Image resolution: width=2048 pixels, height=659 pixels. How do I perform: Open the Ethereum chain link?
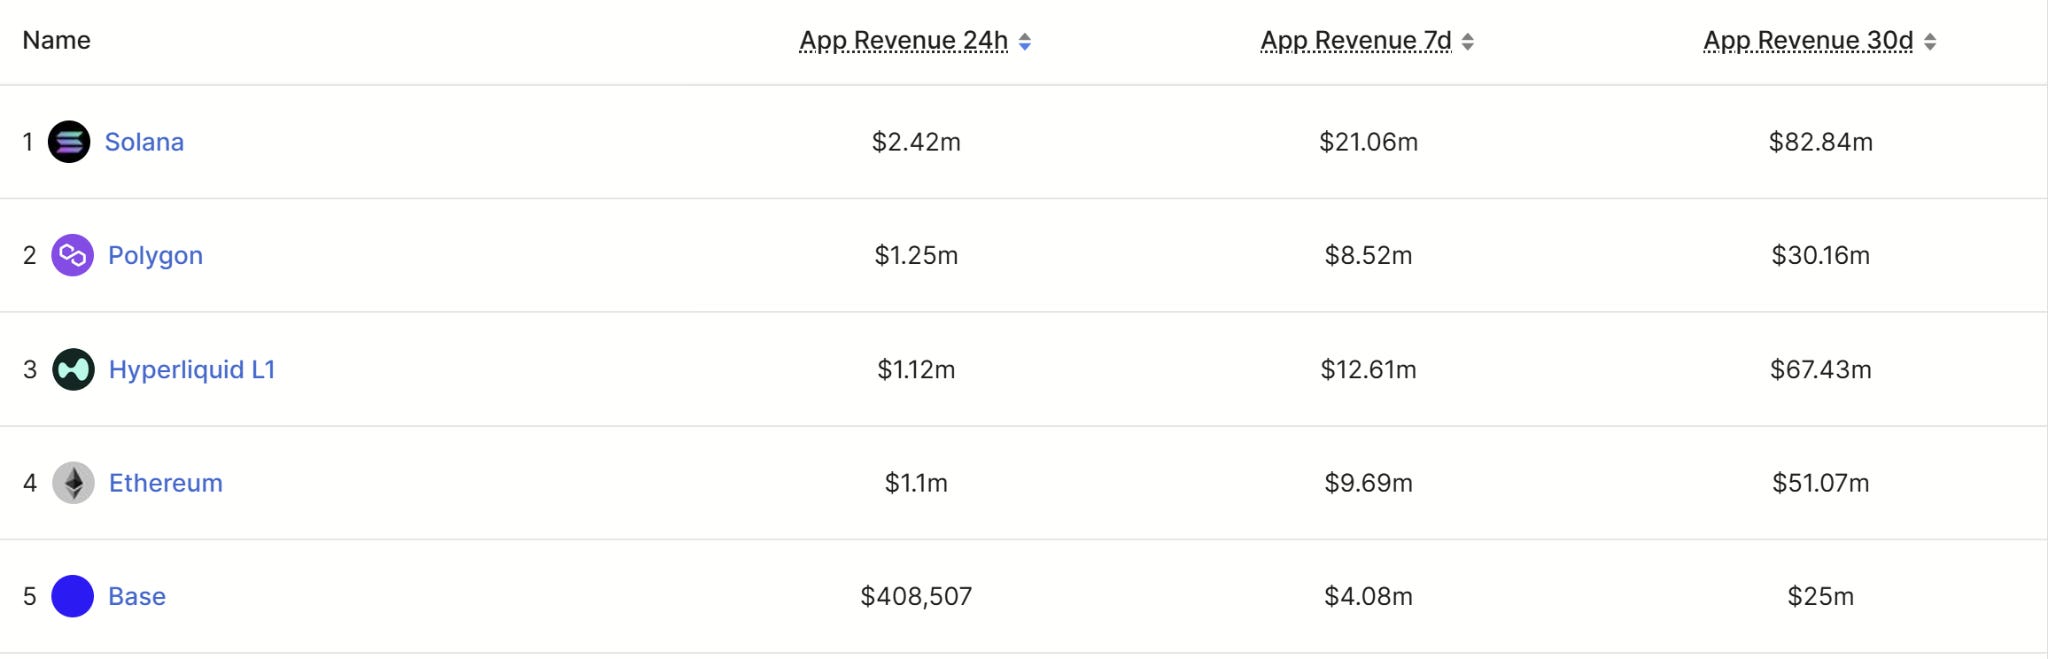(166, 483)
